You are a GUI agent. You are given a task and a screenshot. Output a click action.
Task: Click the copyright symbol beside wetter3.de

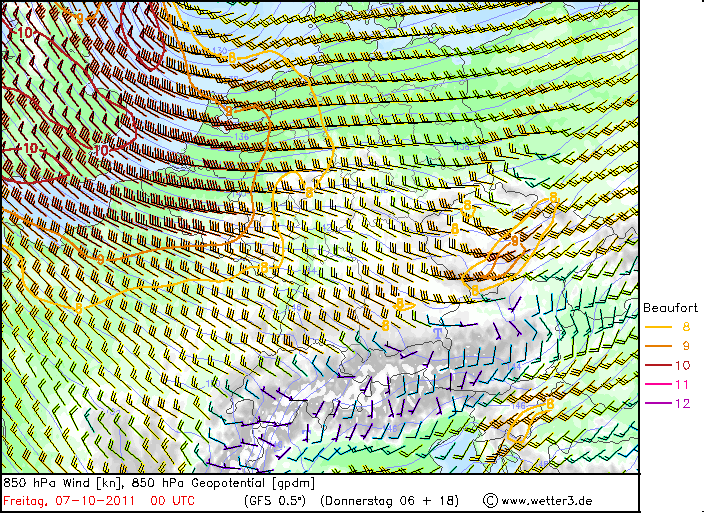tap(490, 499)
